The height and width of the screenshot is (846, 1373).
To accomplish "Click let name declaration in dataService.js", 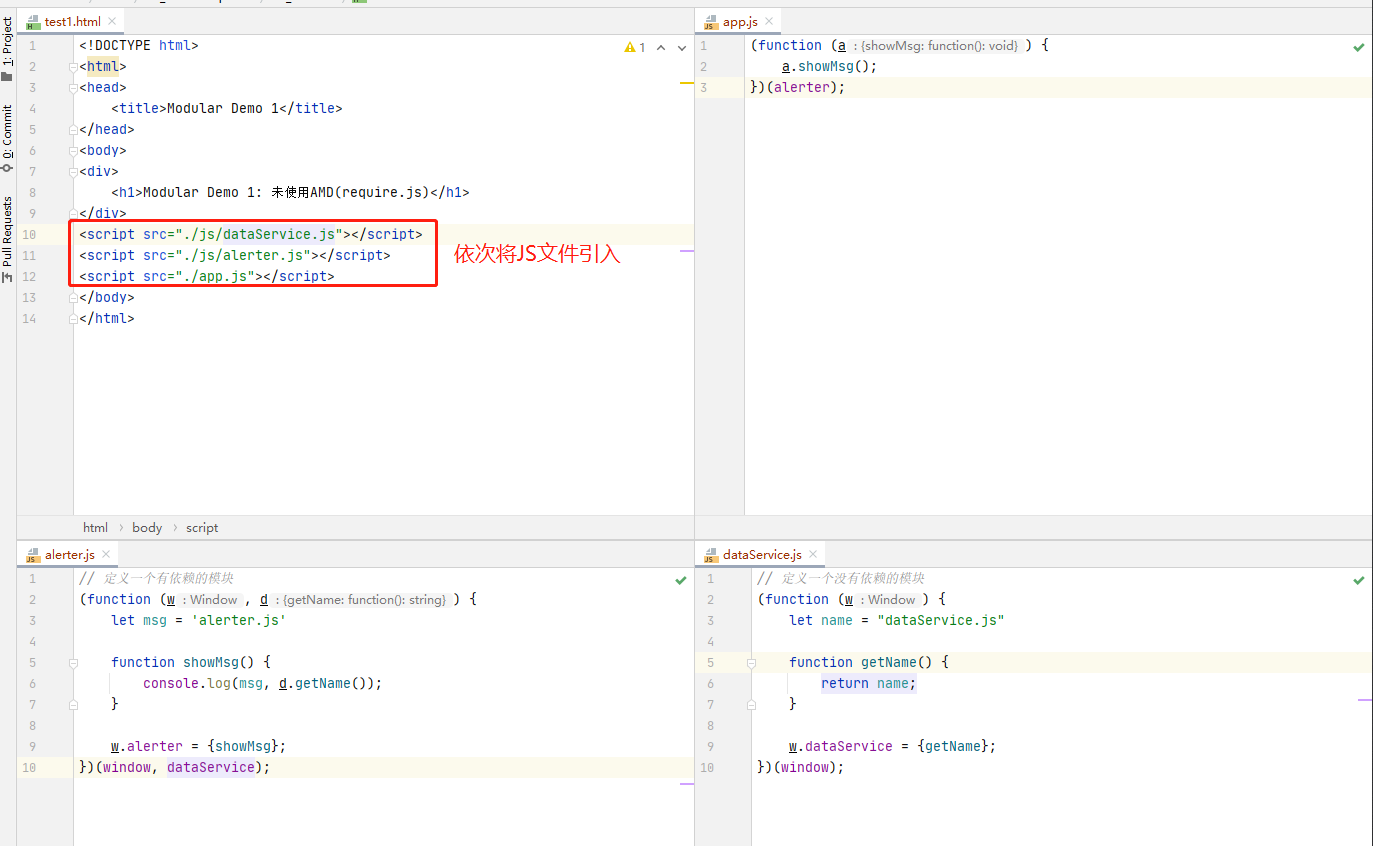I will tap(896, 621).
